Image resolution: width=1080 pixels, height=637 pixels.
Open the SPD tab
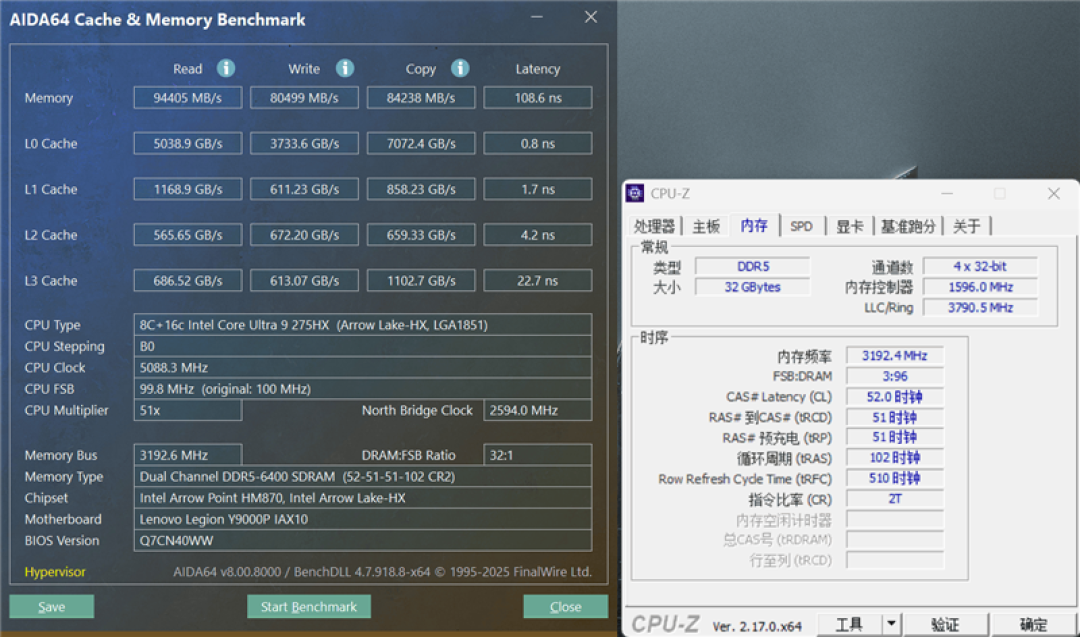click(x=801, y=227)
